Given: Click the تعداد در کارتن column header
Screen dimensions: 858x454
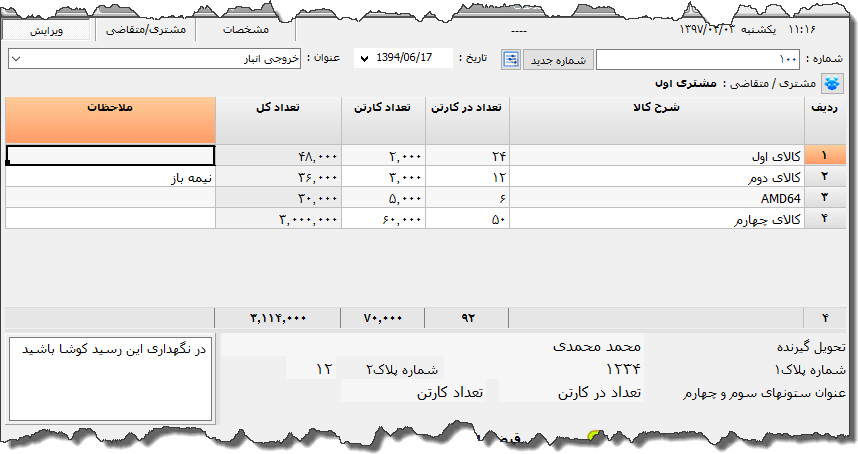Looking at the screenshot, I should click(467, 120).
